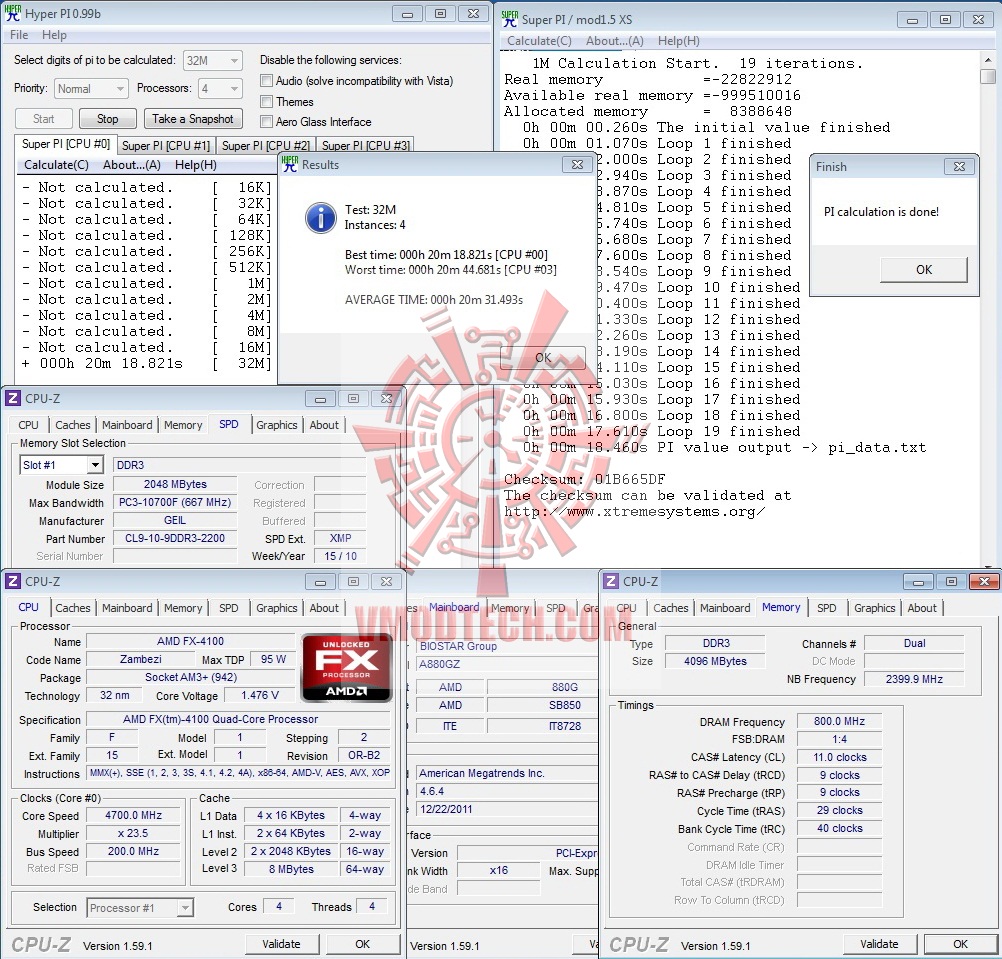Click the CPU-Z icon in SPD window
Viewport: 1002px width, 959px height.
click(x=13, y=398)
